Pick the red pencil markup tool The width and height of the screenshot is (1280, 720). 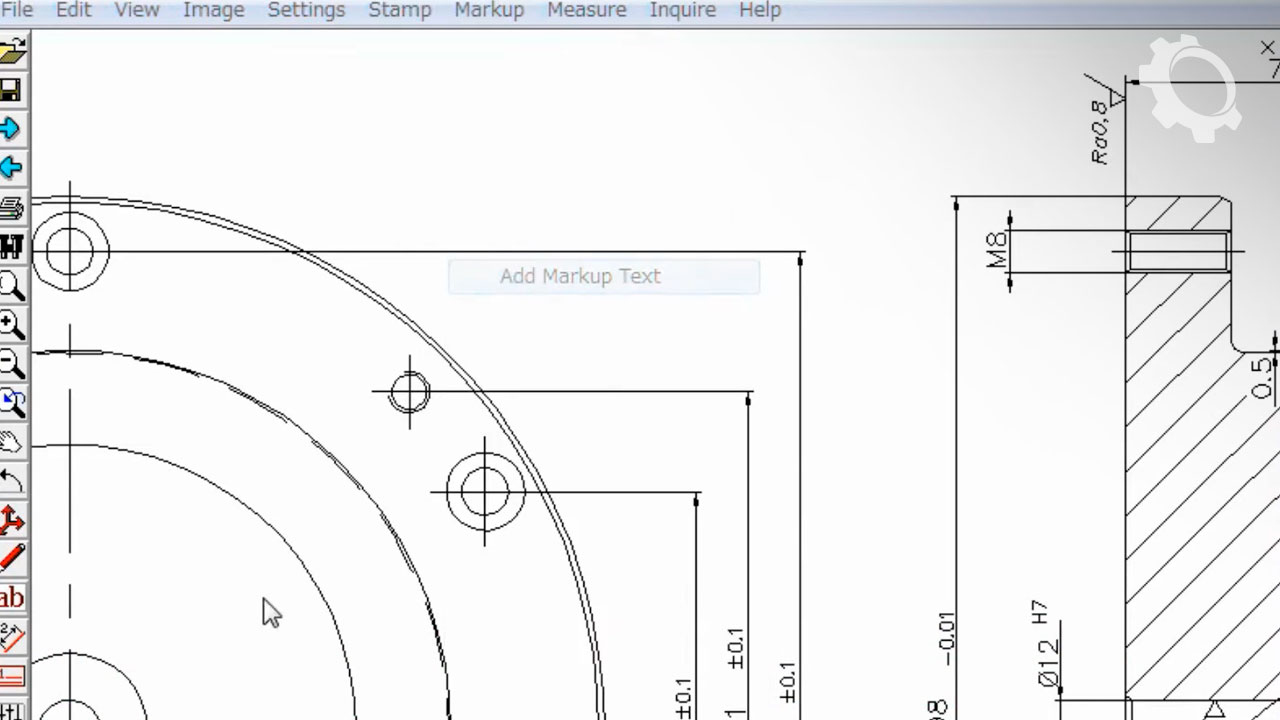click(x=11, y=559)
